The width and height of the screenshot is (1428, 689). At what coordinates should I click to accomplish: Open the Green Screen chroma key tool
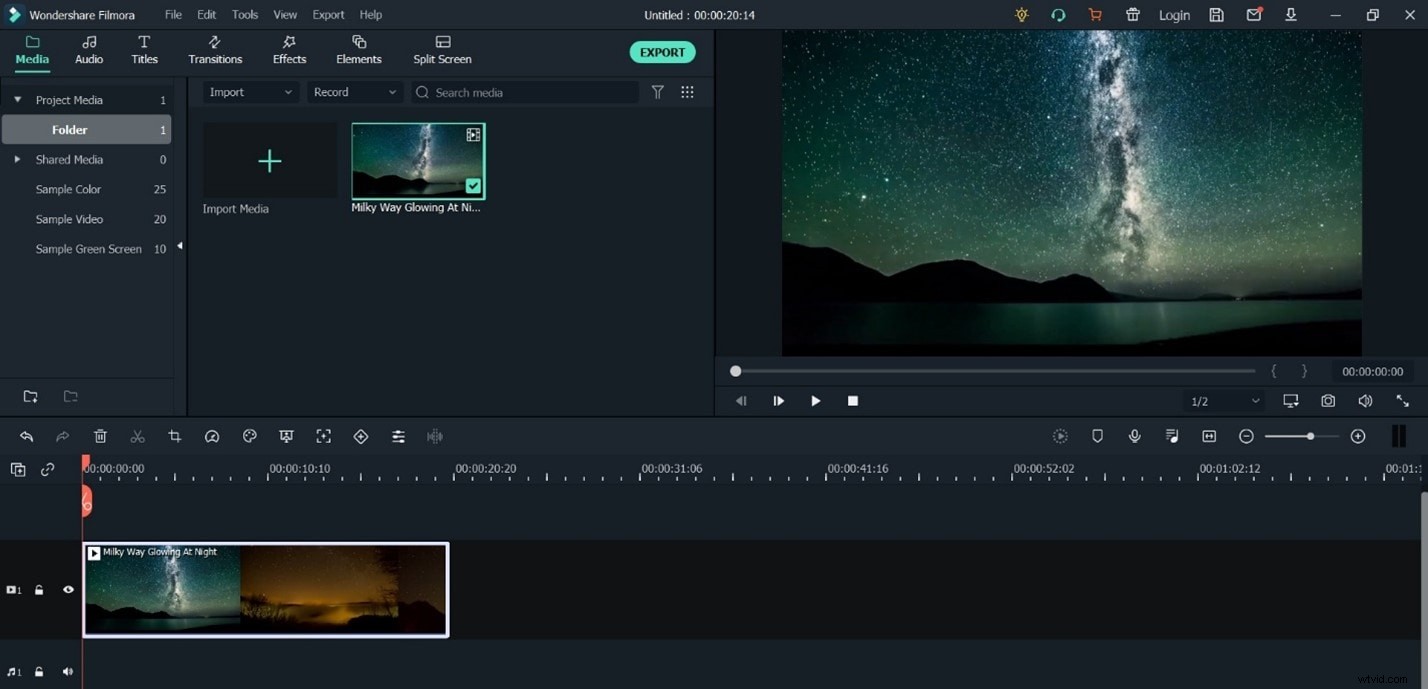(x=286, y=436)
